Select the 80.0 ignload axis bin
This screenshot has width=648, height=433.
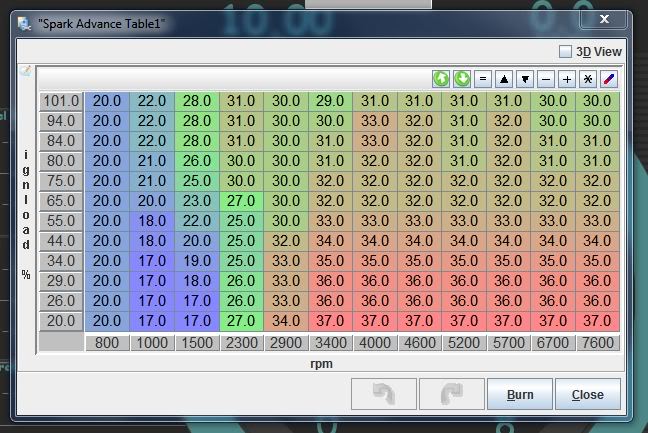pyautogui.click(x=61, y=161)
